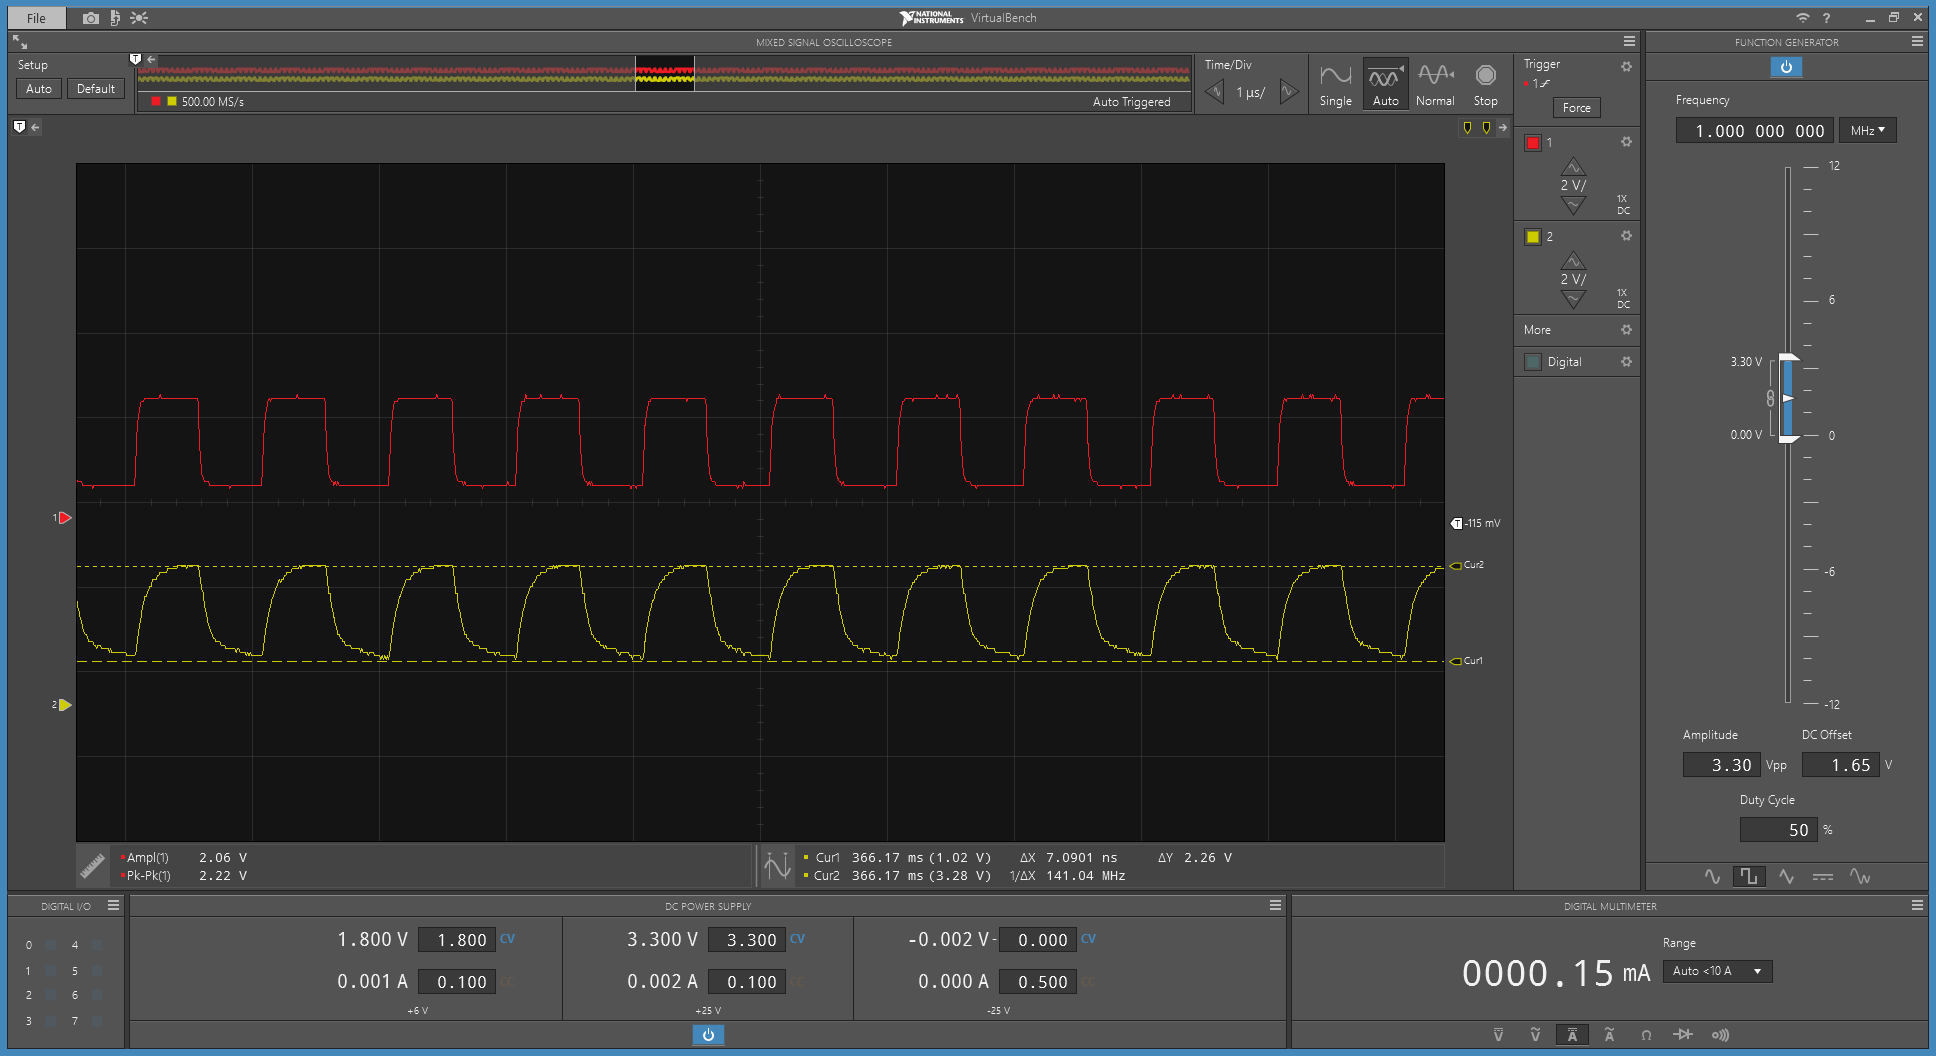The image size is (1936, 1056).
Task: Select continuity test mode on multimeter
Action: pos(1720,1035)
